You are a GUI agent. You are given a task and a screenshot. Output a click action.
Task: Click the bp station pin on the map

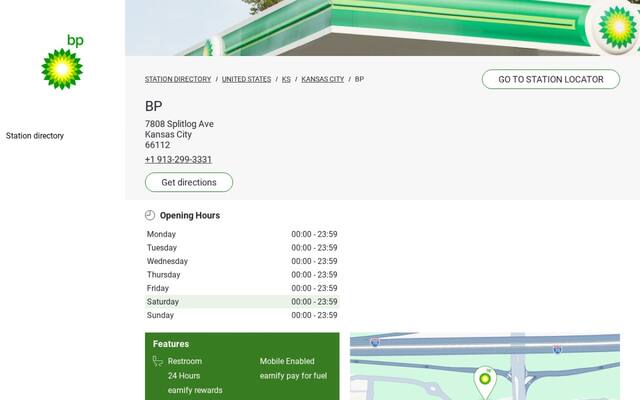coord(484,382)
